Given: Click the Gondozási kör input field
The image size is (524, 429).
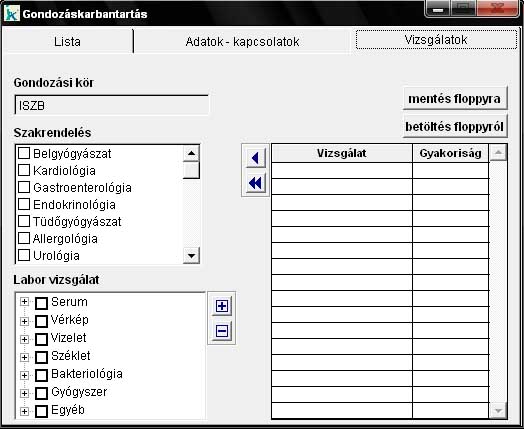Looking at the screenshot, I should [x=112, y=105].
